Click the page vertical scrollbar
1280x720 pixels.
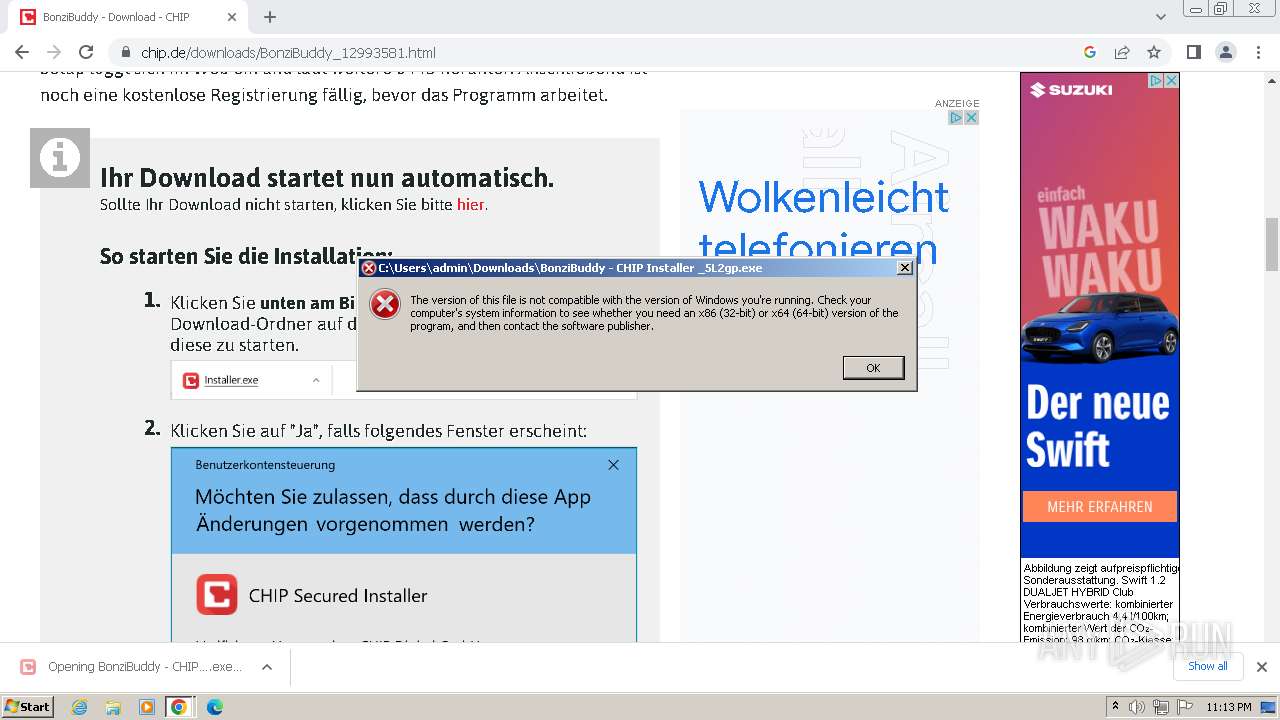[x=1272, y=245]
